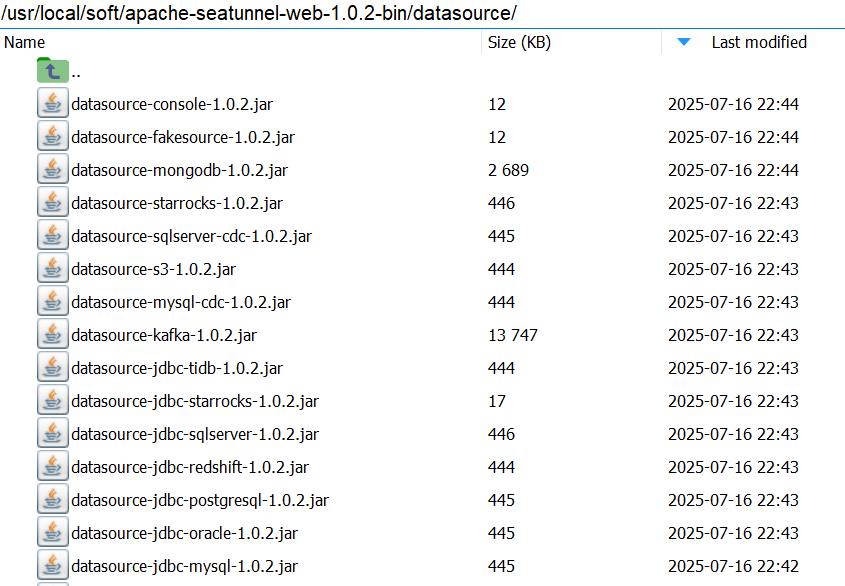Select file datasource-sqlserver-cdc-1.0.2.jar
Viewport: 845px width, 586px height.
(191, 236)
